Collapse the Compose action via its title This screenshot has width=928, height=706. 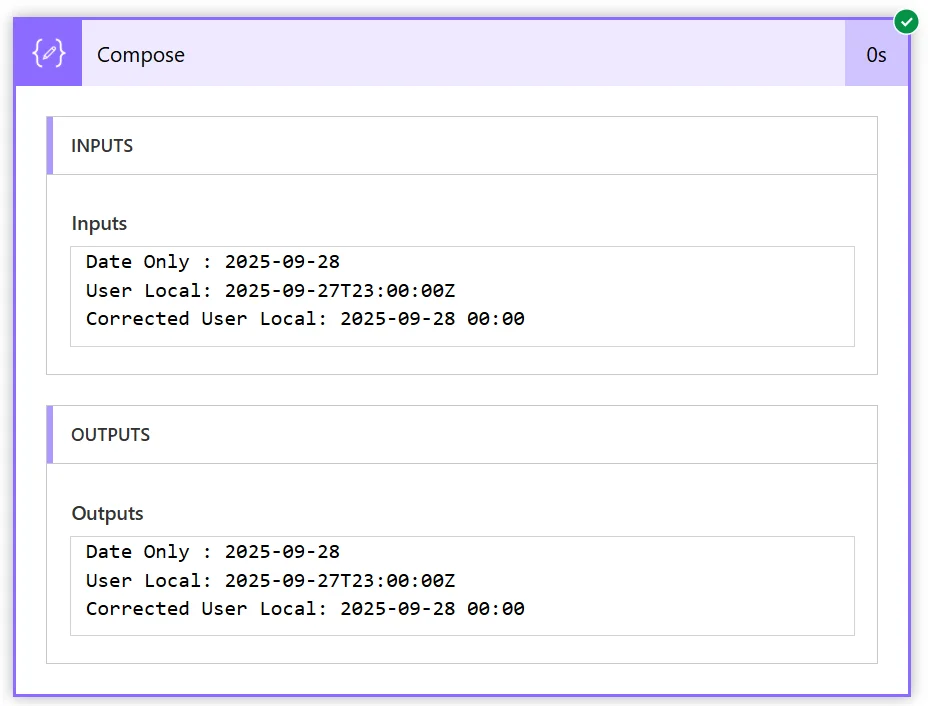pyautogui.click(x=141, y=54)
